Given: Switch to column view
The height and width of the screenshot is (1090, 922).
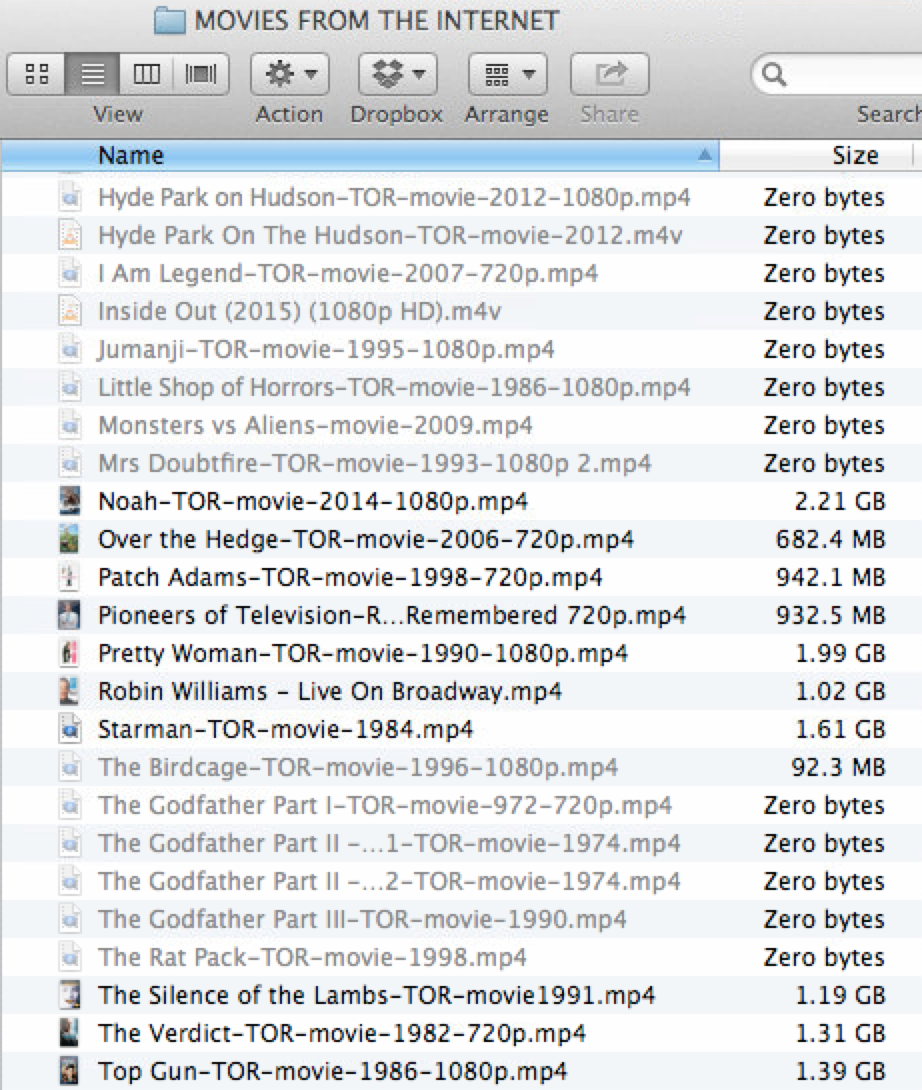Looking at the screenshot, I should coord(146,74).
